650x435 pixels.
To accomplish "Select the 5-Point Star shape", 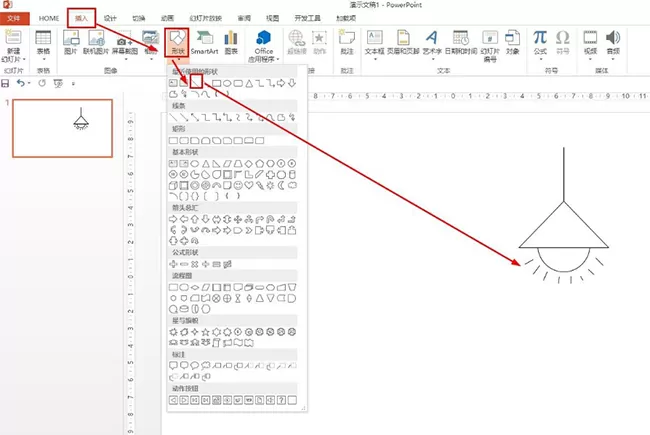I will 206,332.
